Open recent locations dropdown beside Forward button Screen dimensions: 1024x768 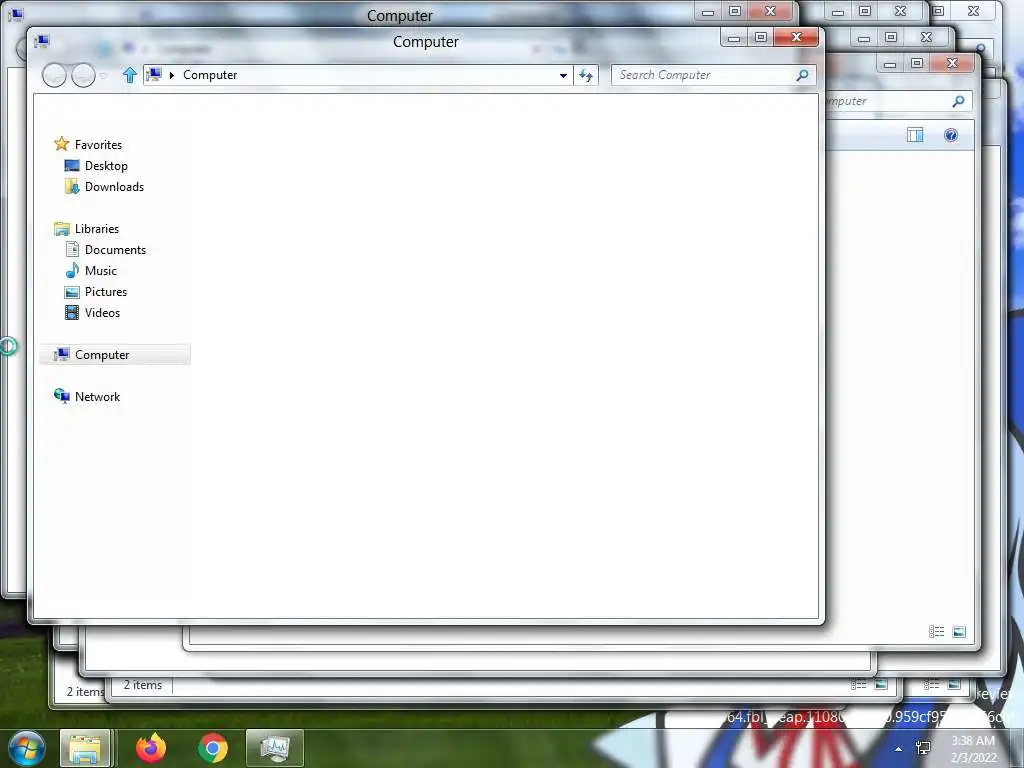(x=103, y=76)
